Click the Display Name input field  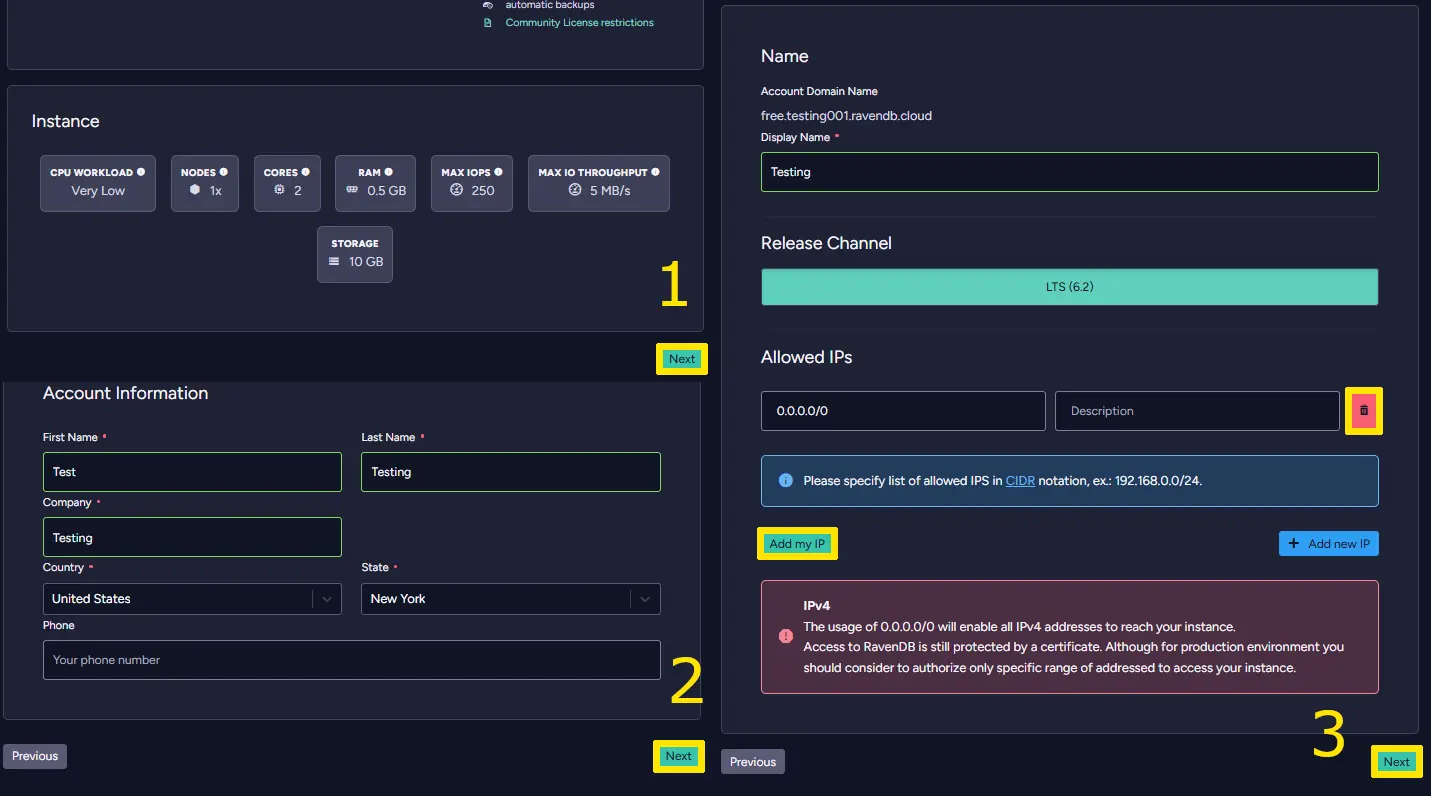[1069, 172]
